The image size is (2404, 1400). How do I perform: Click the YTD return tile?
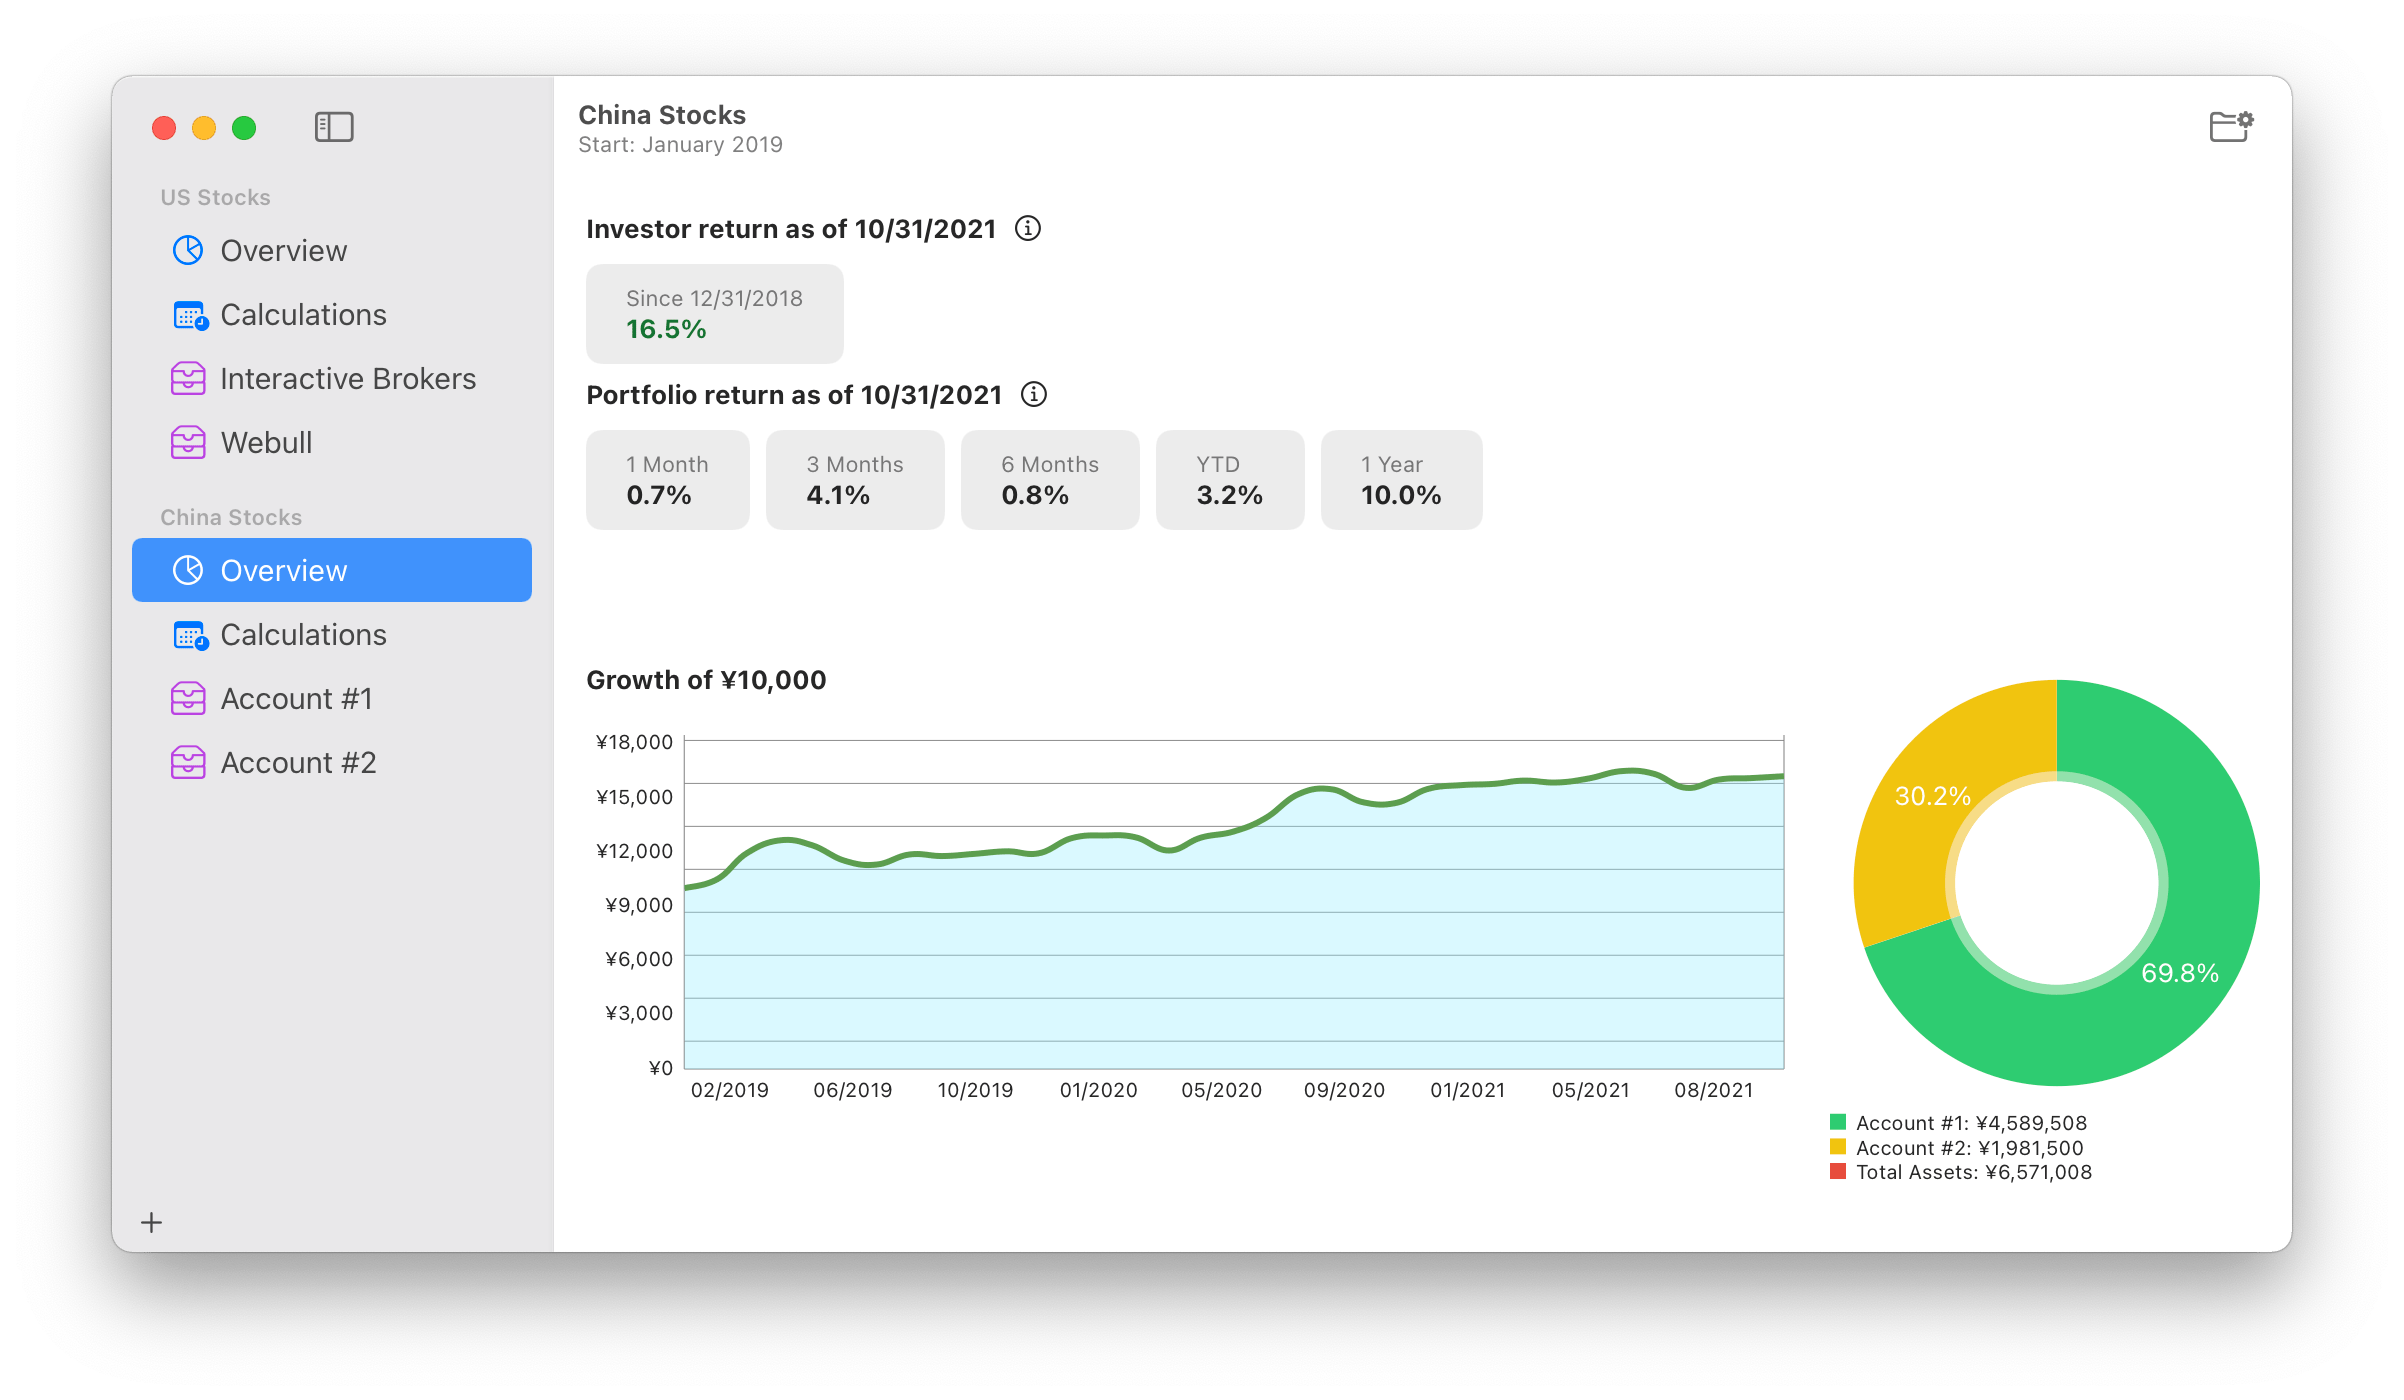[1229, 480]
